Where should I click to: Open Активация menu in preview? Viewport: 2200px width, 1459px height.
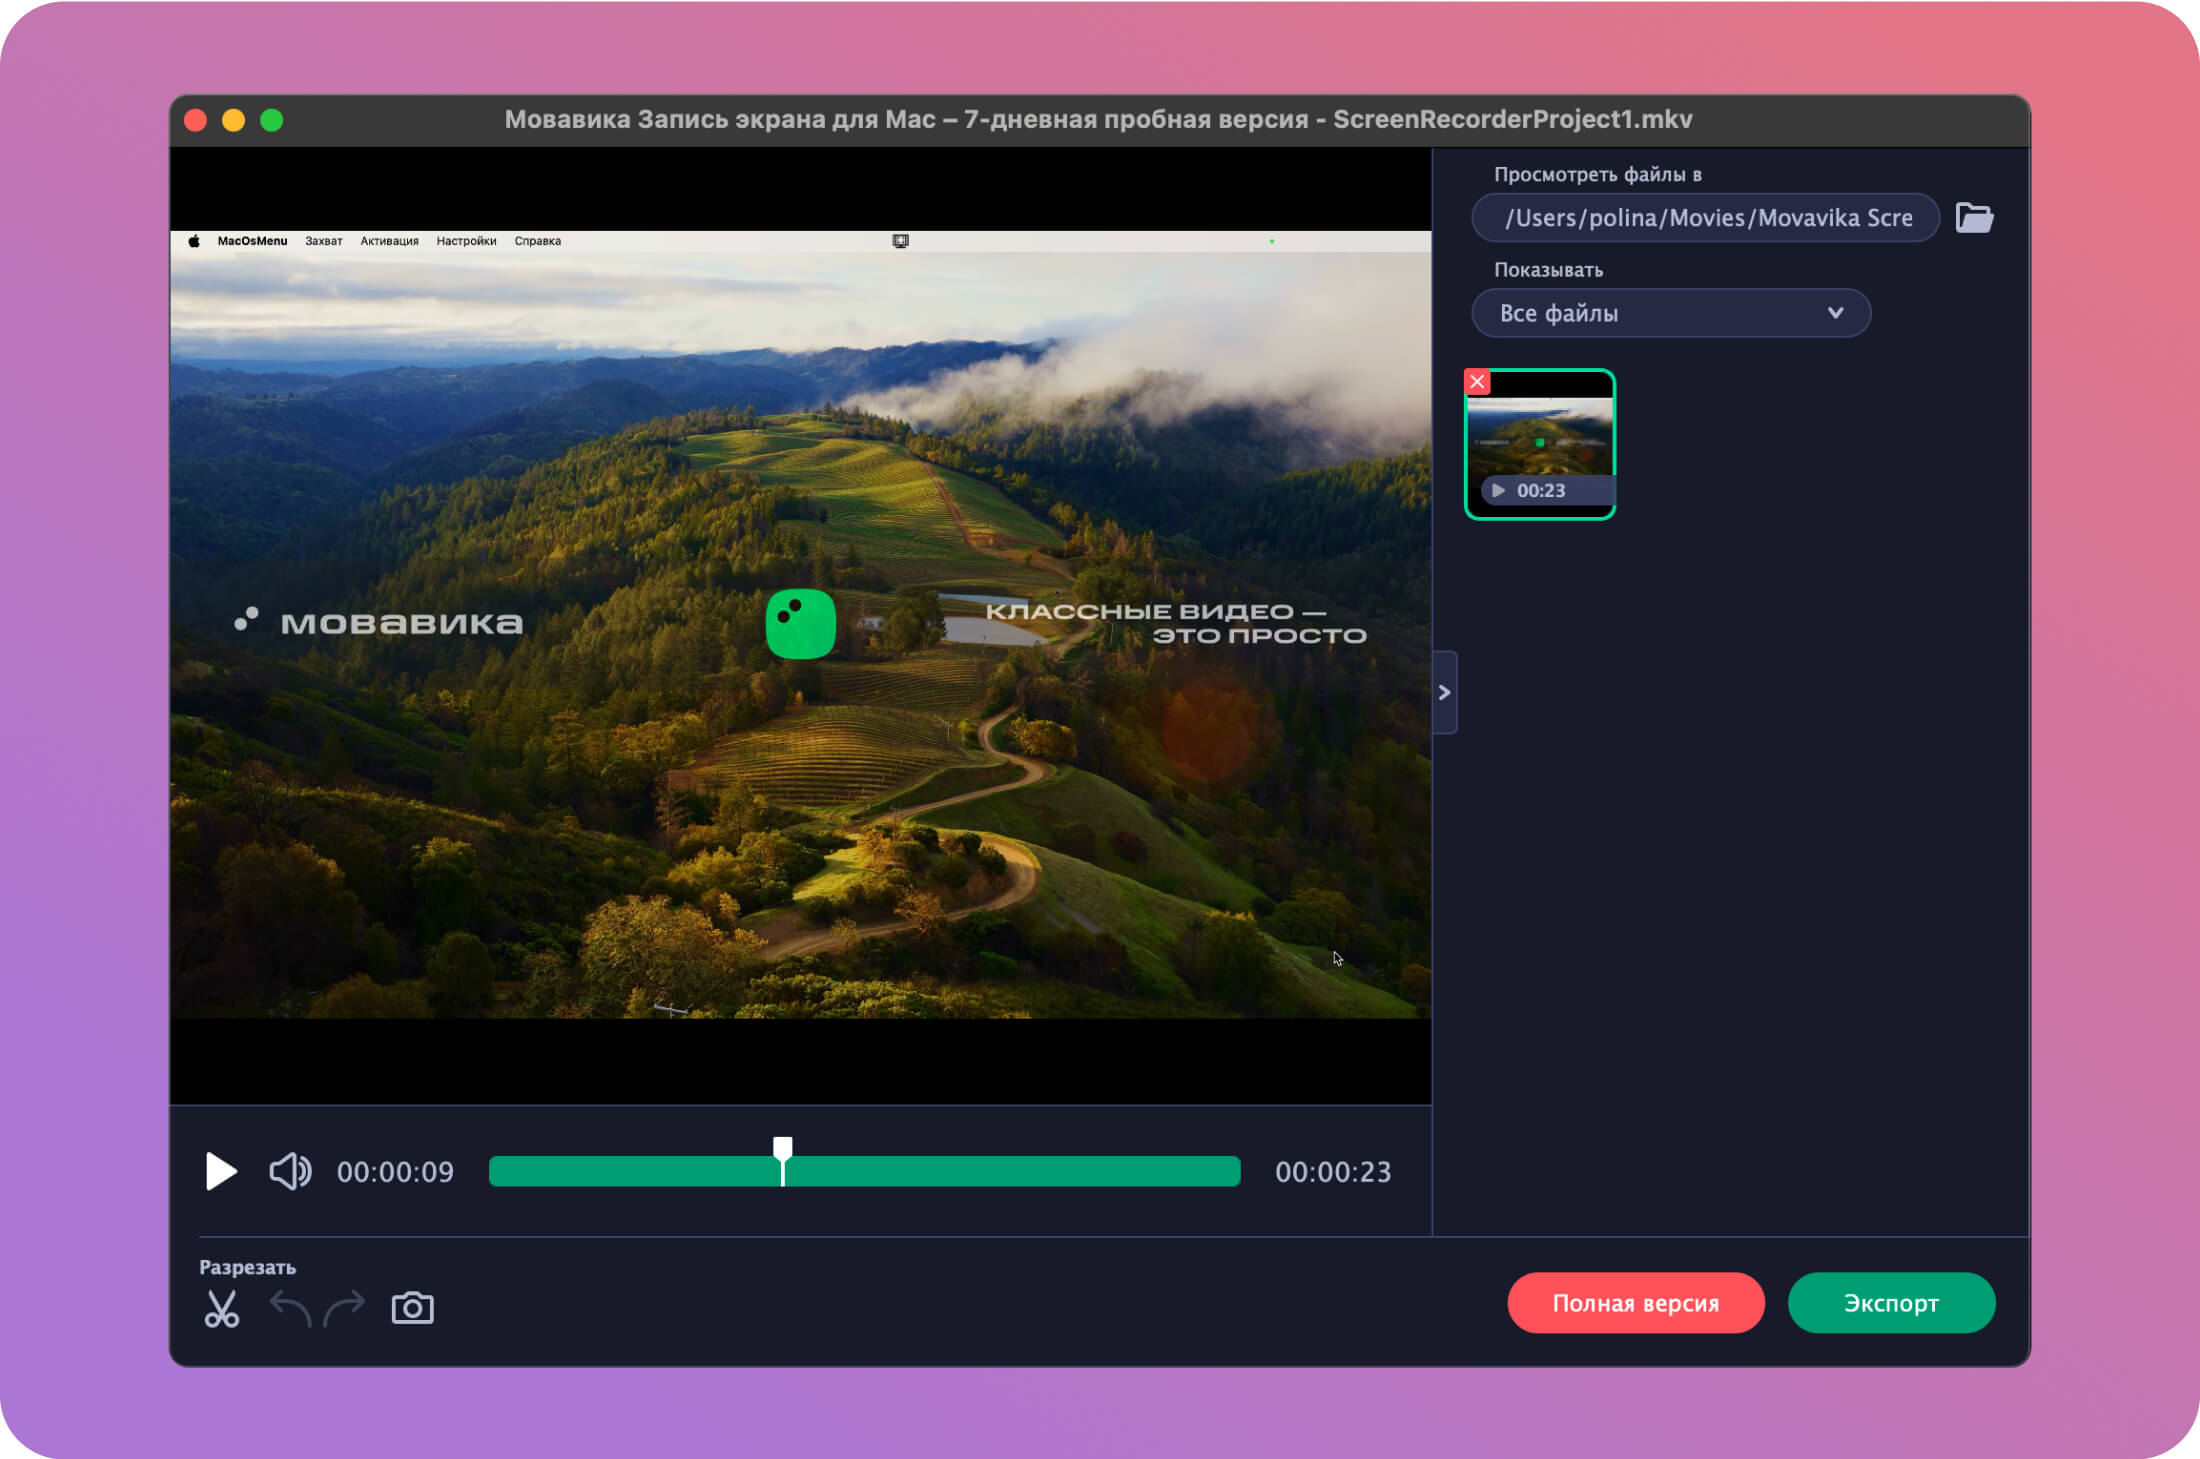(389, 241)
